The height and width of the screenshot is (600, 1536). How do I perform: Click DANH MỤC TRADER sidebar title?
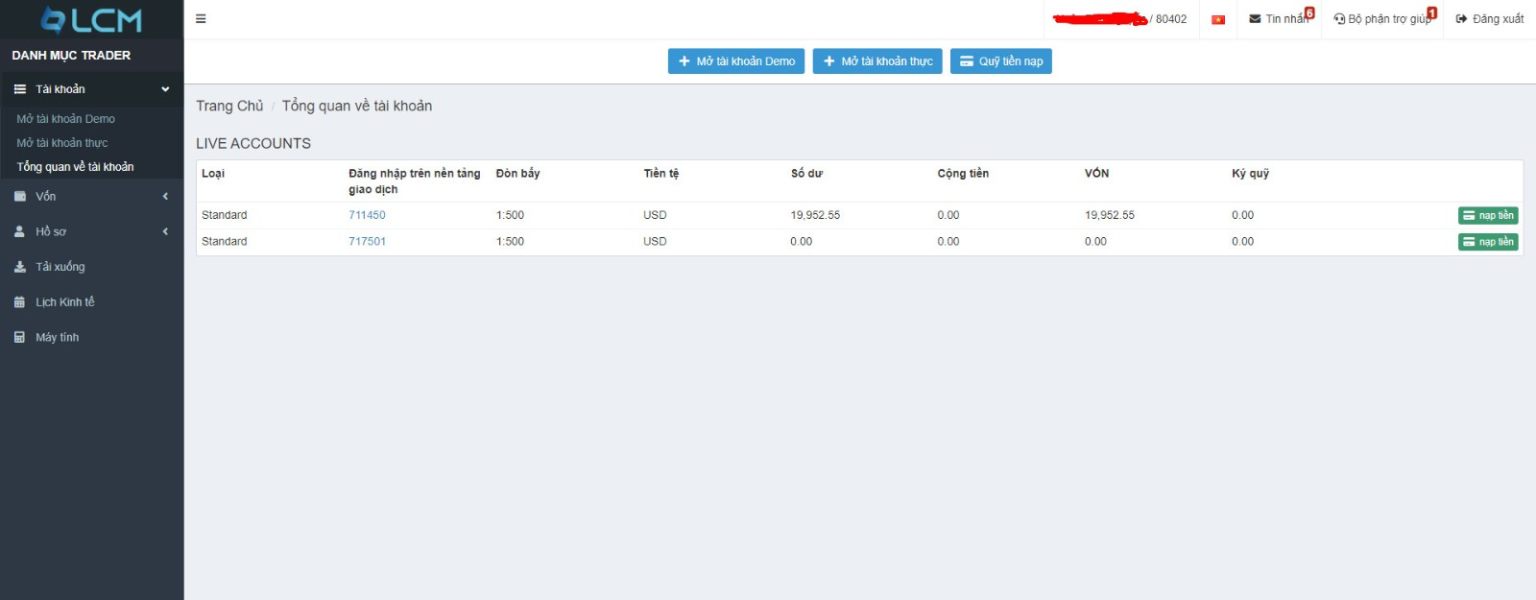click(x=71, y=55)
